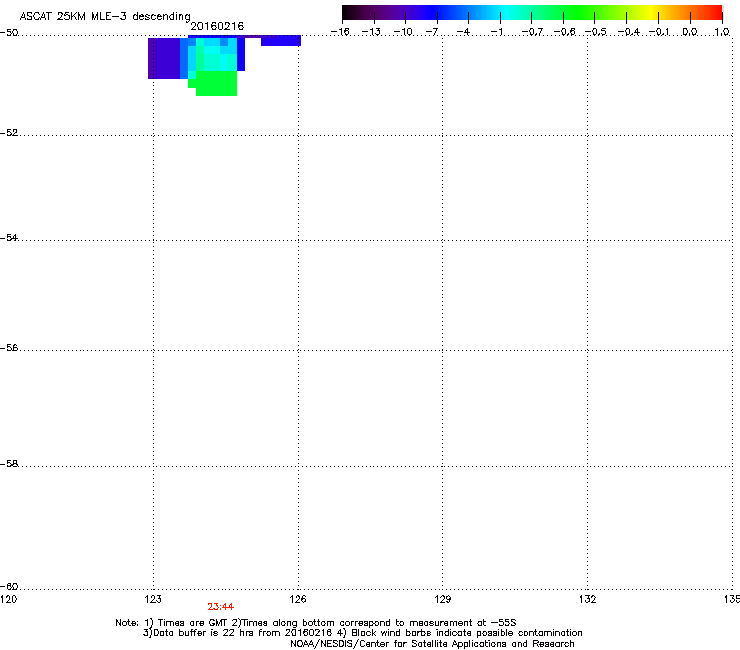Viewport: 740px width, 650px height.
Task: Click the red end of the colorbar
Action: tap(715, 13)
